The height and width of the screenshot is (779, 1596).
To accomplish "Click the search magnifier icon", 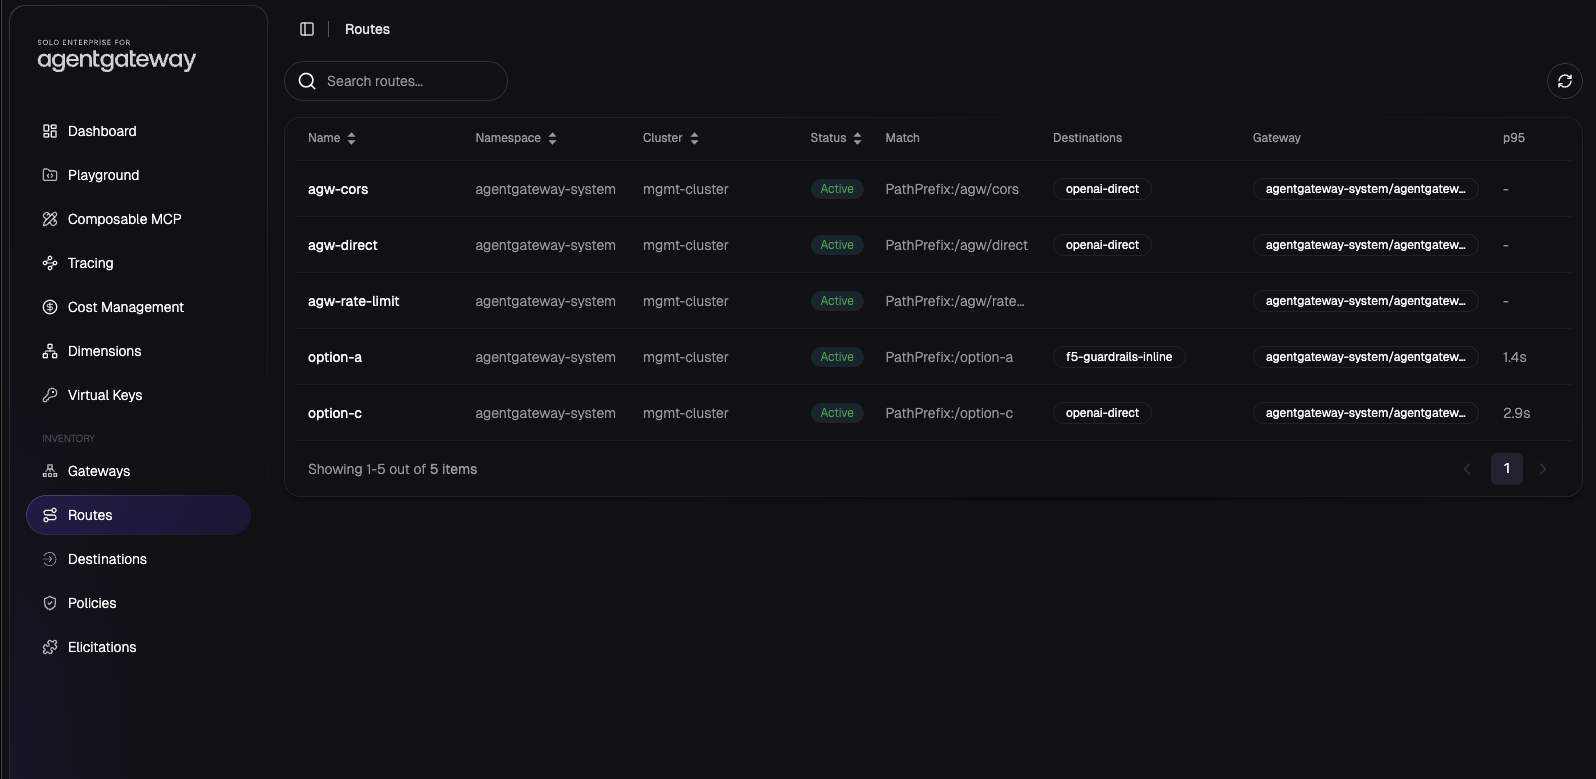I will [307, 81].
